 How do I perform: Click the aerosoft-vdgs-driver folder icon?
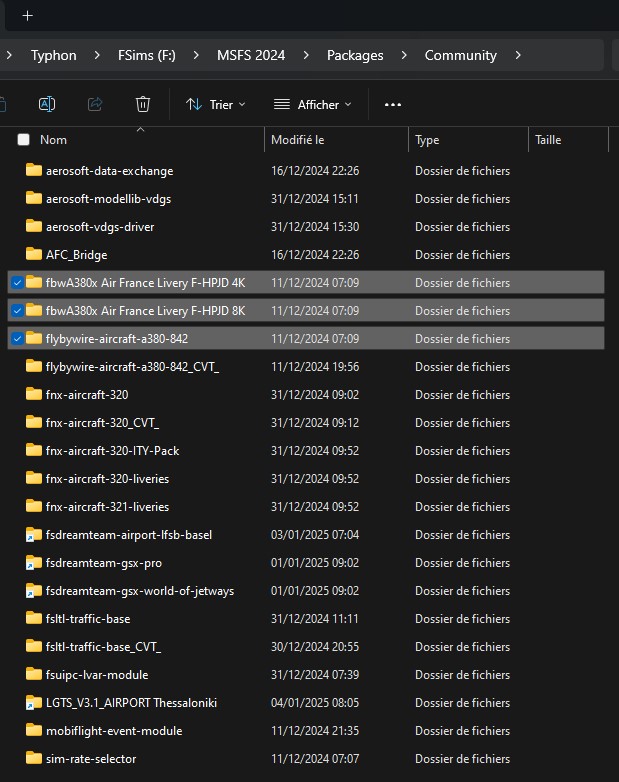pyautogui.click(x=33, y=226)
